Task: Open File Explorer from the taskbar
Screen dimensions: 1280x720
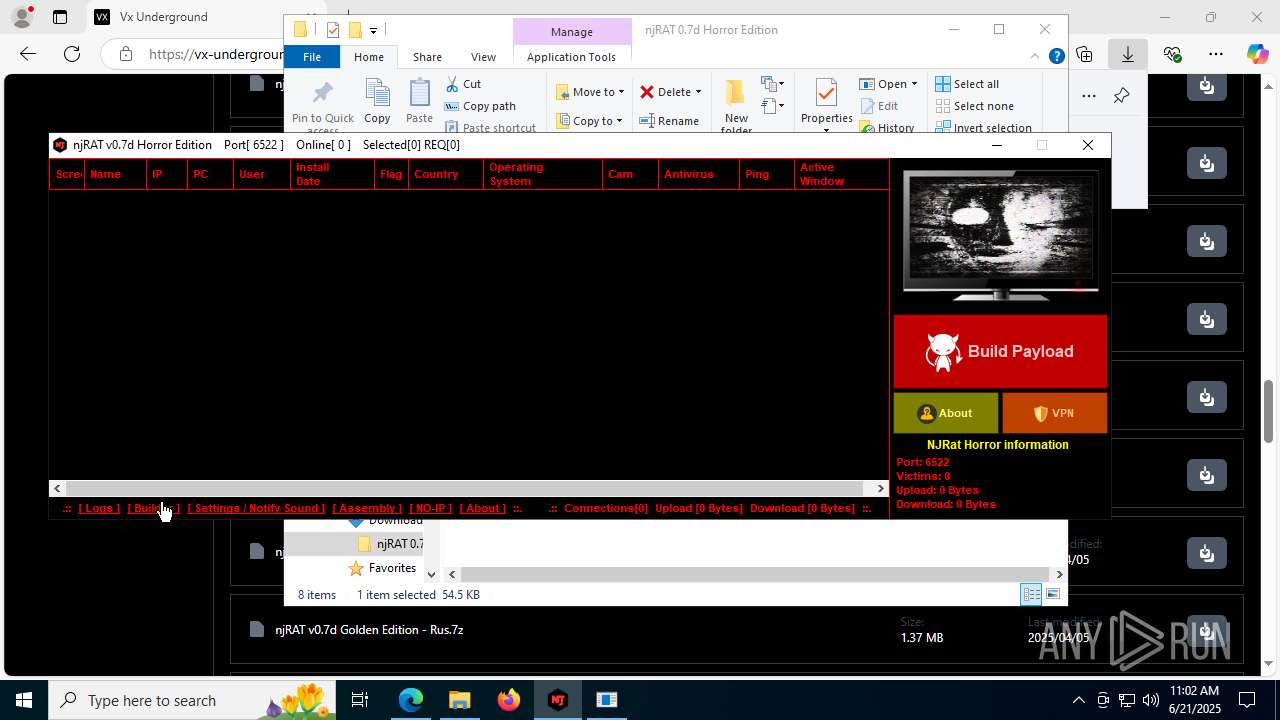Action: (x=460, y=700)
